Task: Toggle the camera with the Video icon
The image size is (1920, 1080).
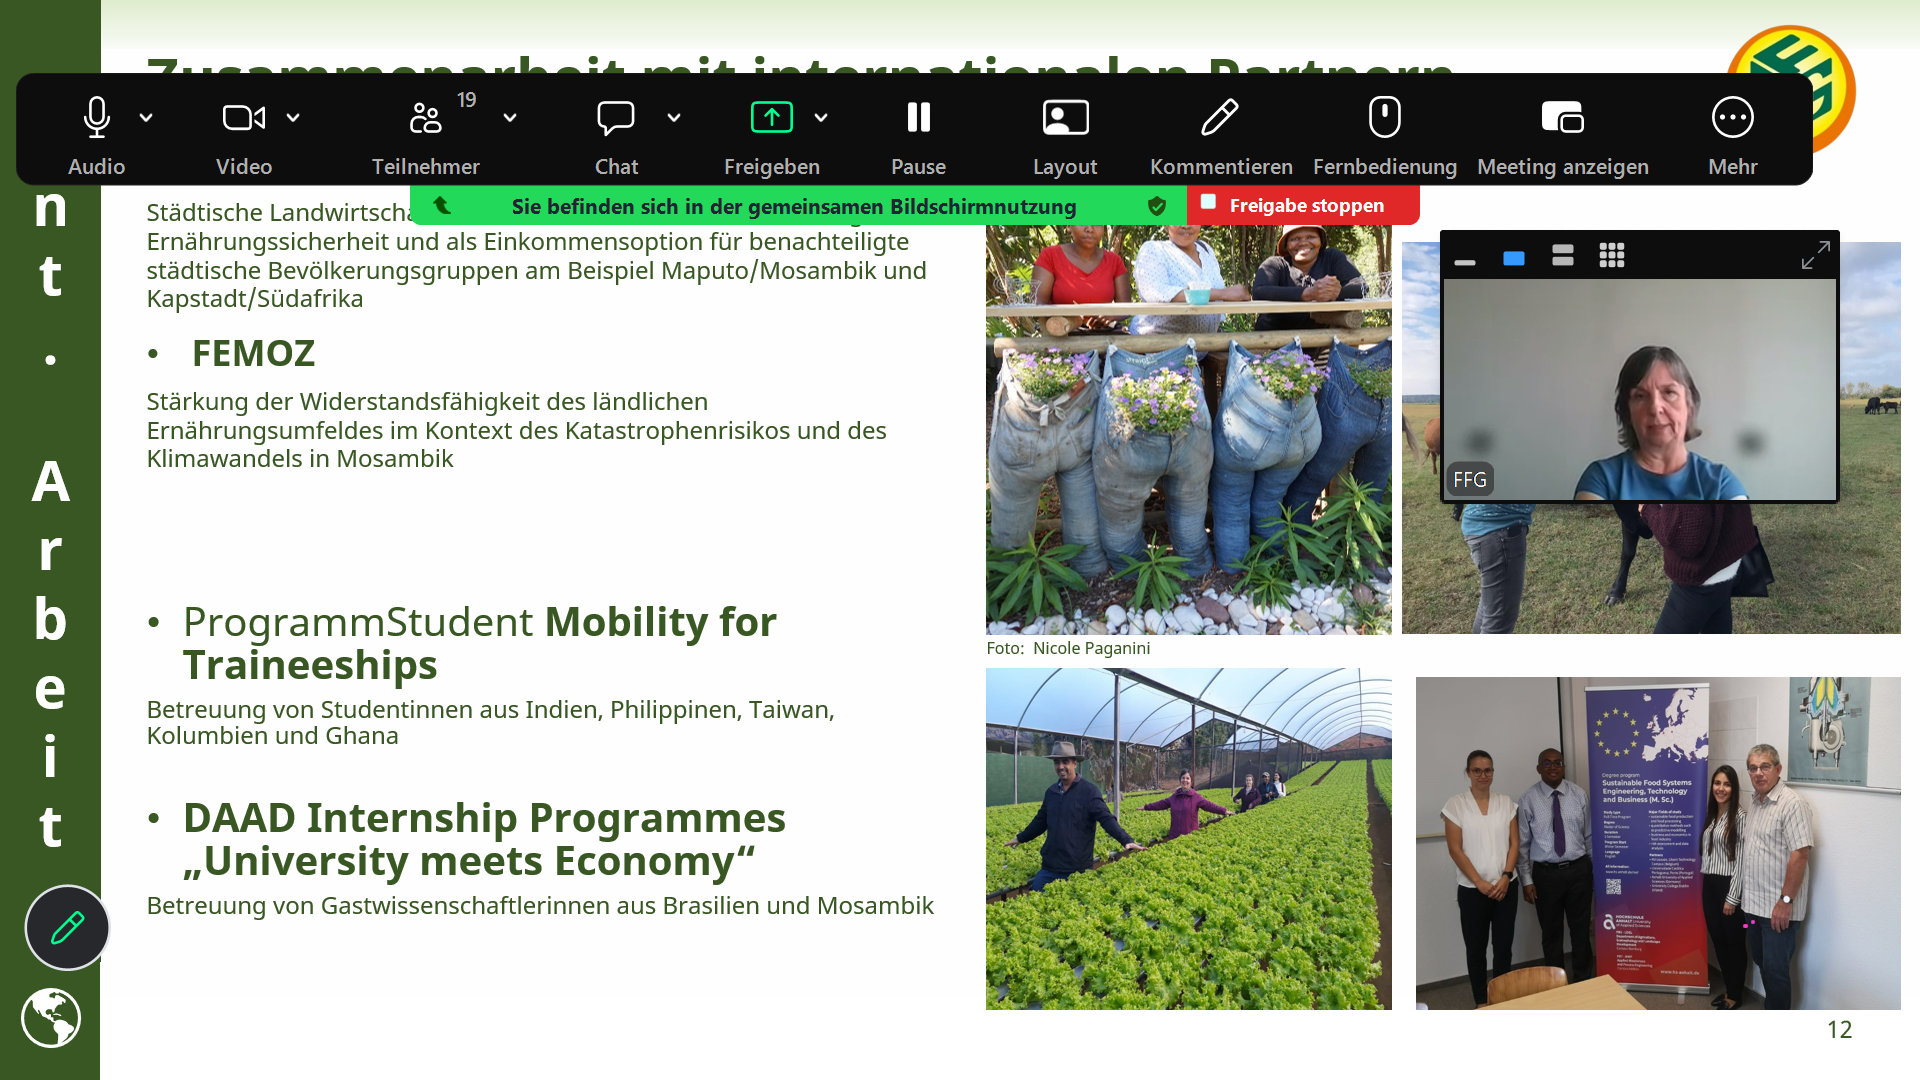Action: pyautogui.click(x=243, y=118)
